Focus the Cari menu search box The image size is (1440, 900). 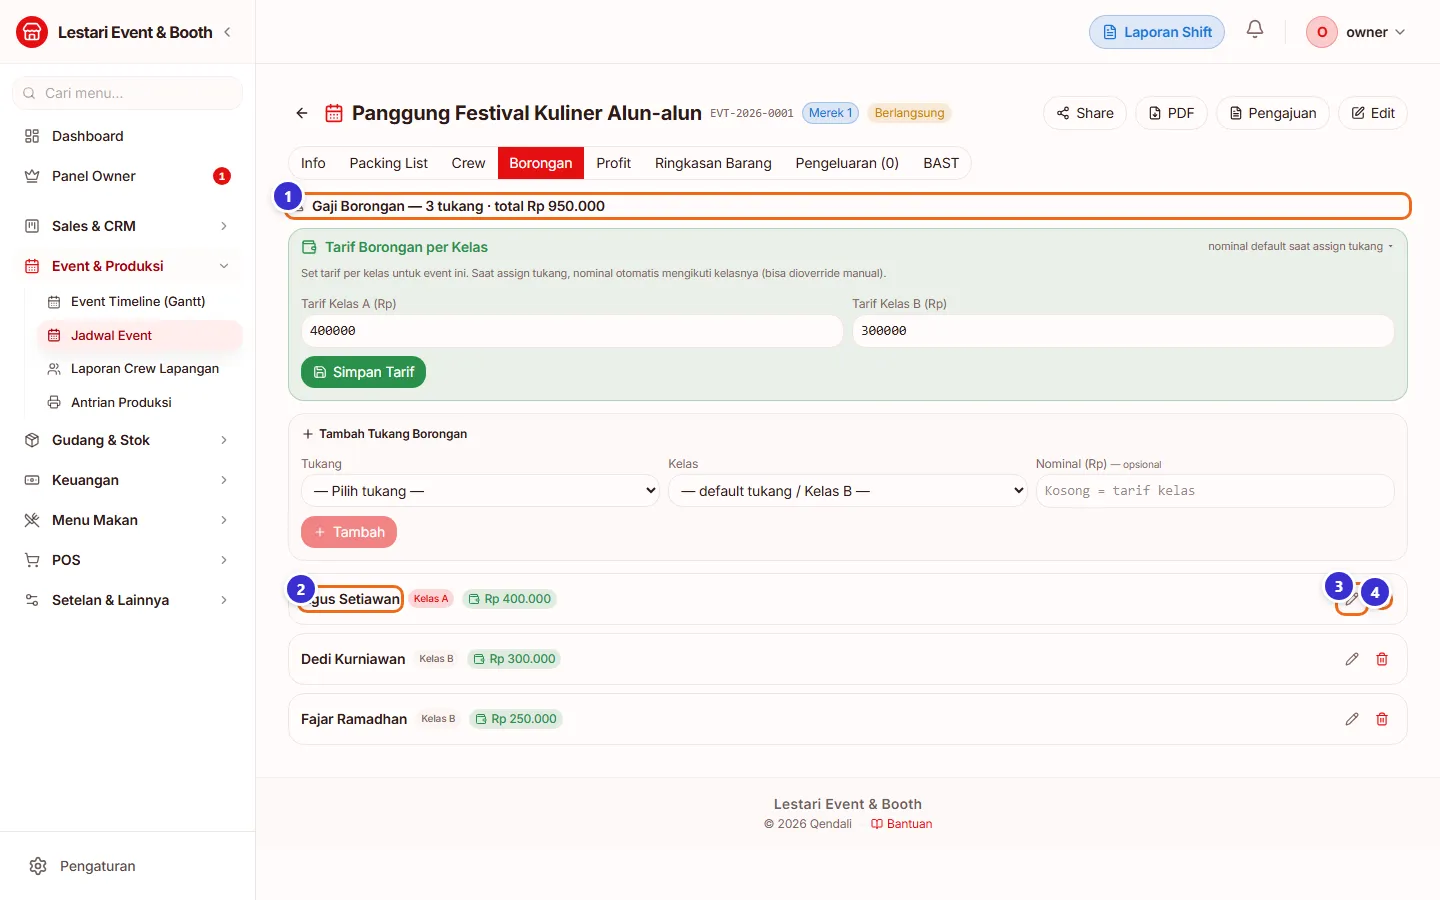tap(127, 93)
